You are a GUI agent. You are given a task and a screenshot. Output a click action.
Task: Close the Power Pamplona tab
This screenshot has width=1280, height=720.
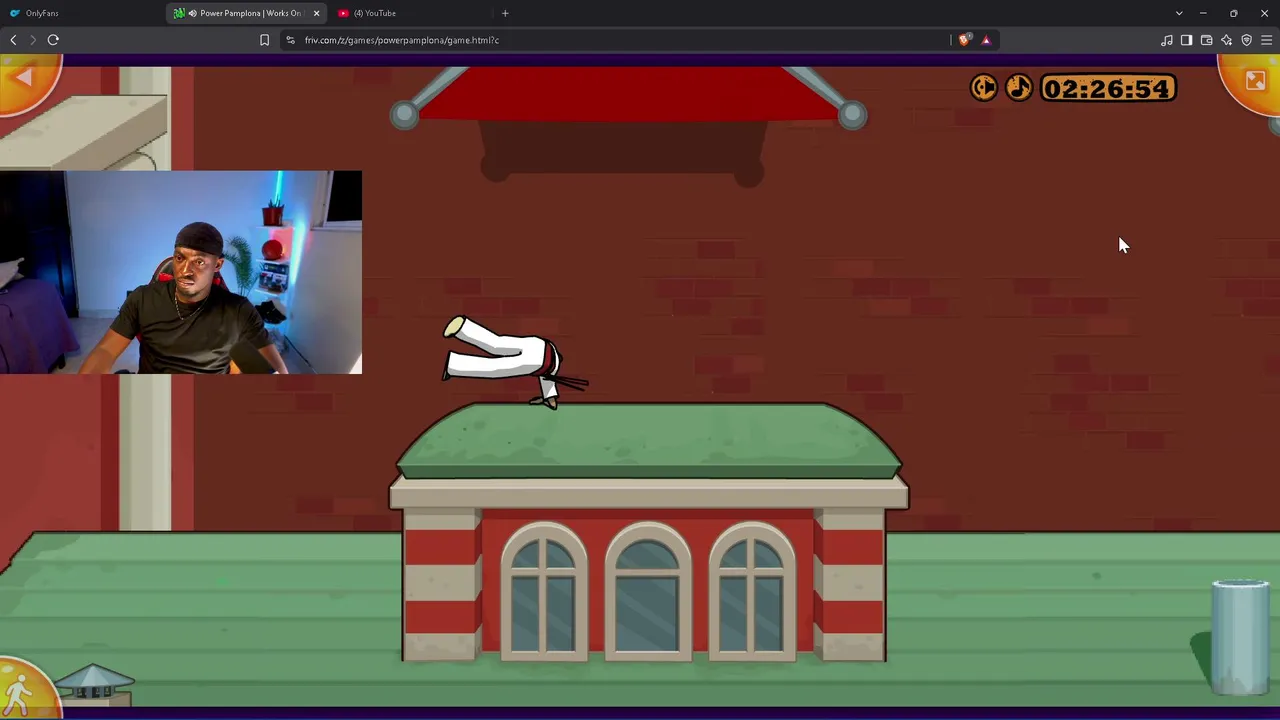316,13
